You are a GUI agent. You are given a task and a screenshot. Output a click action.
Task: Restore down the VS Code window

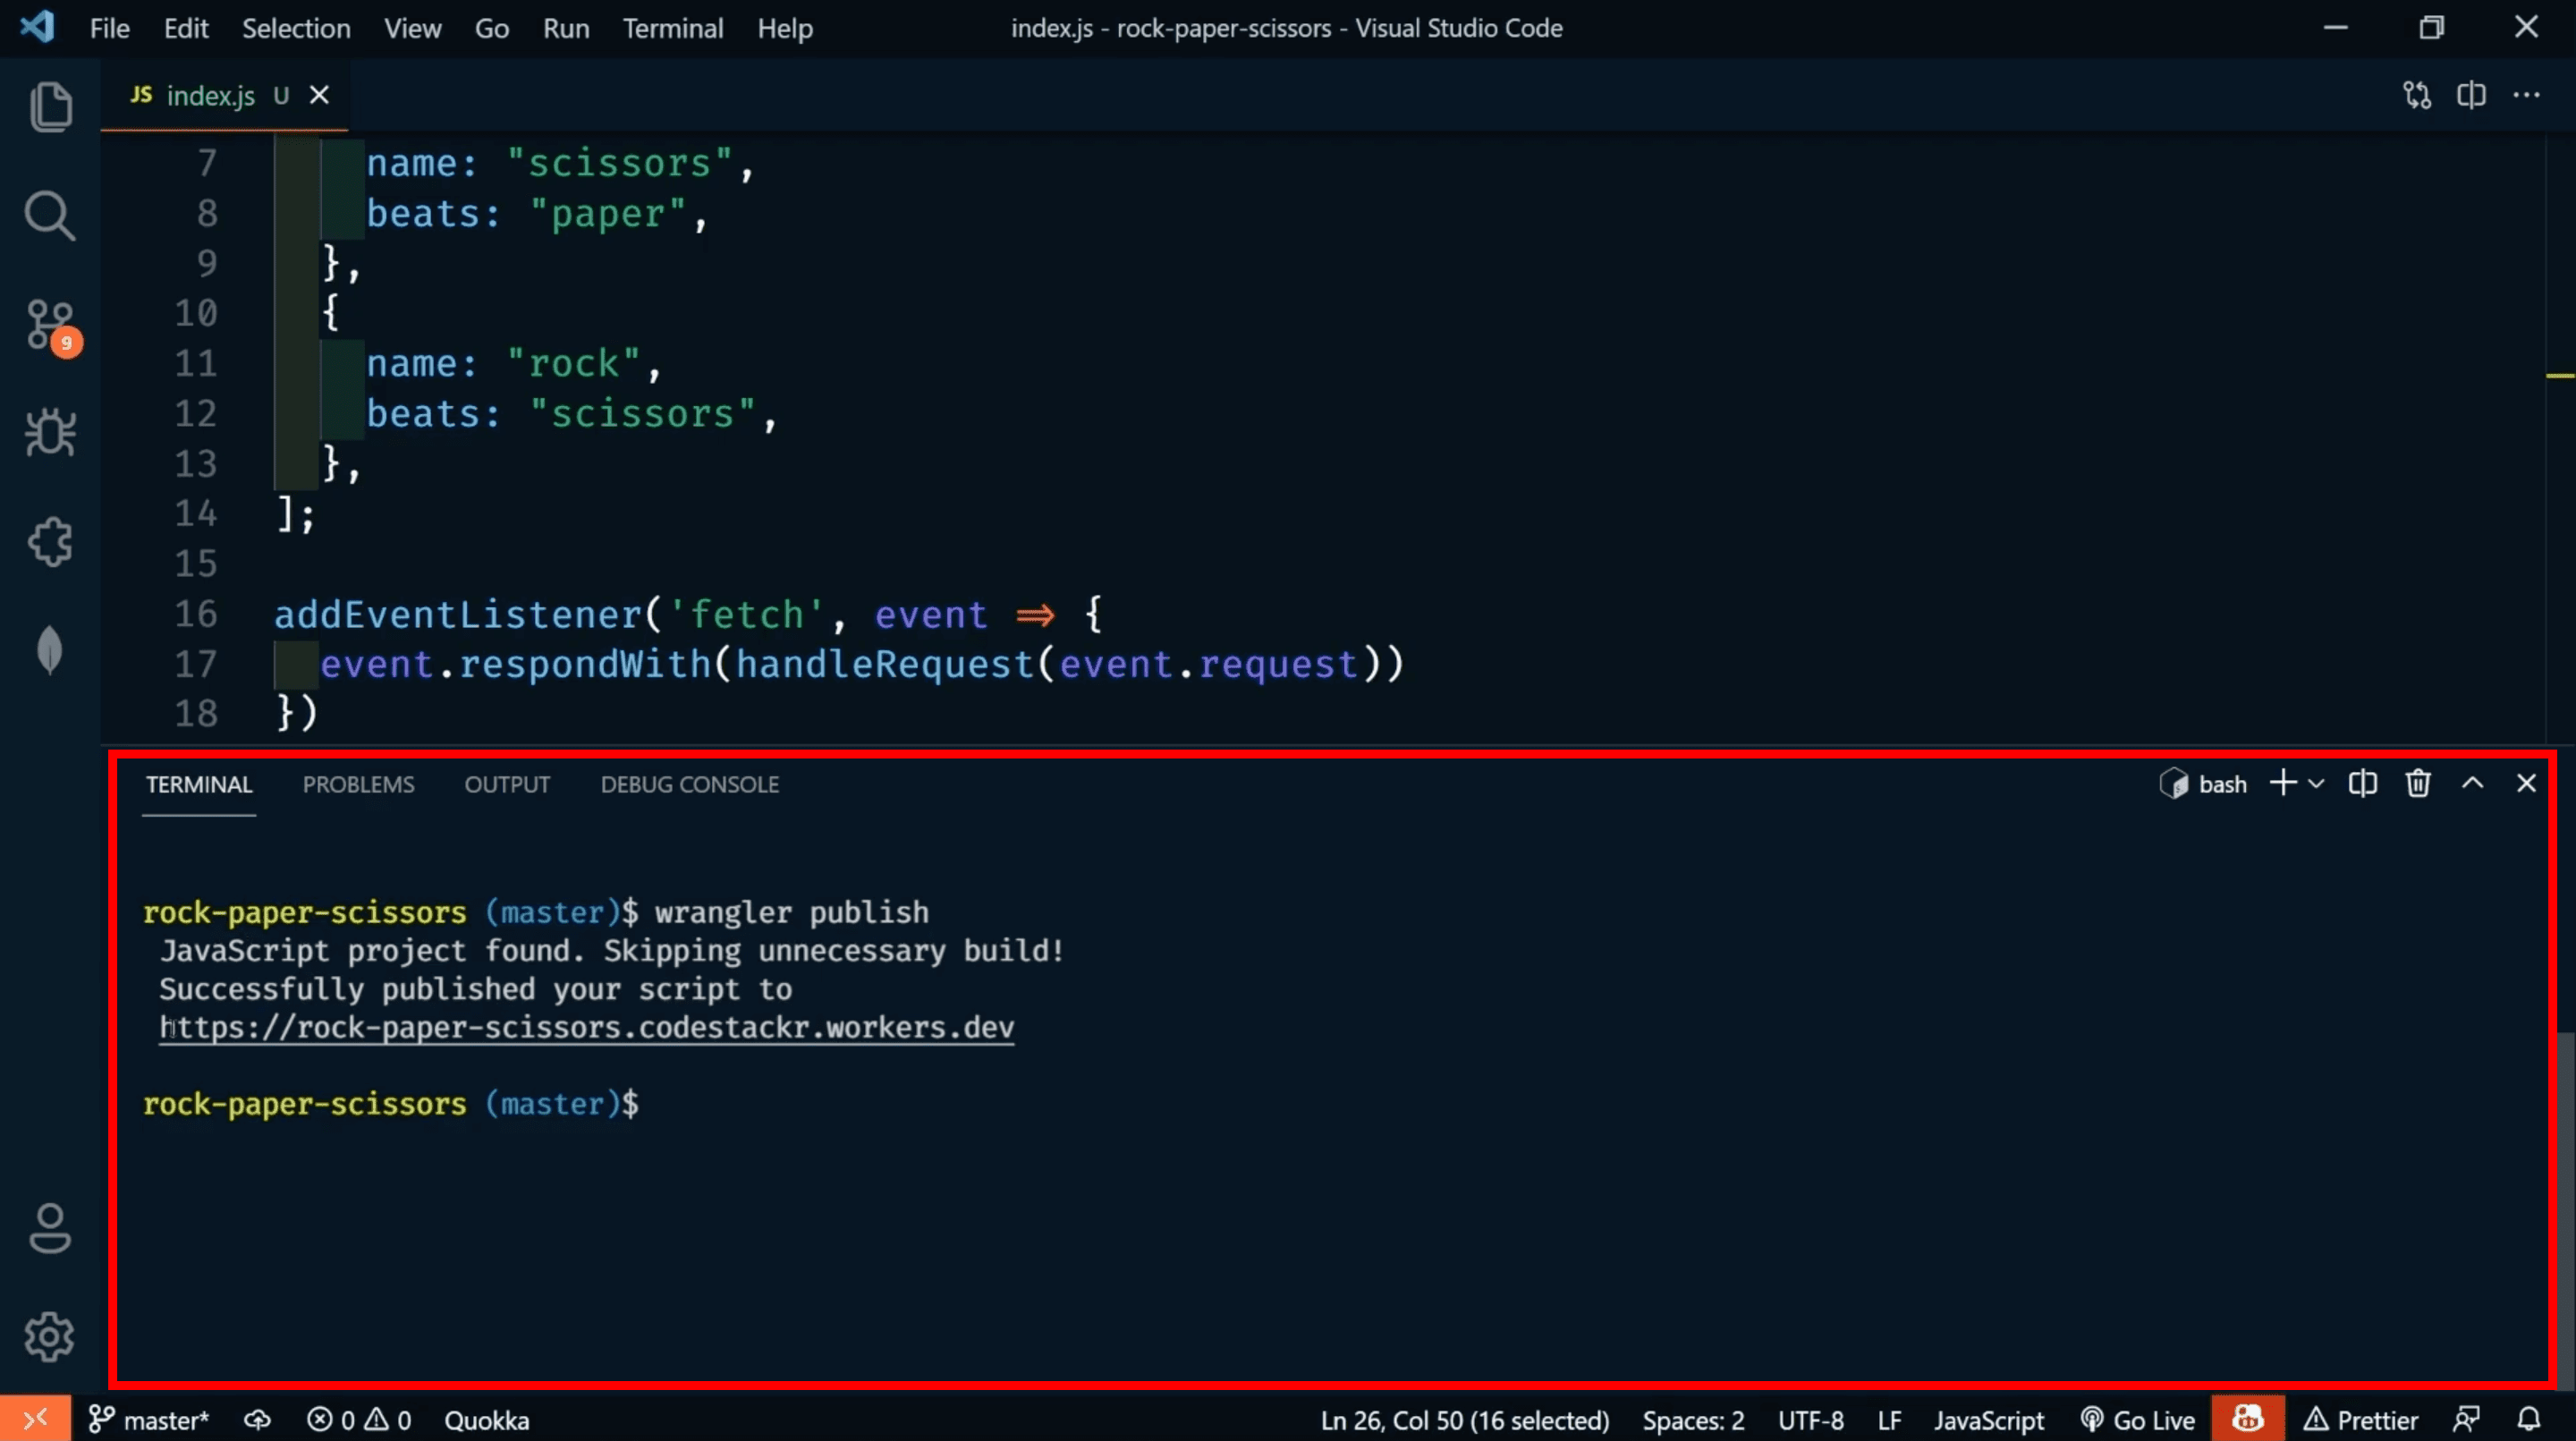point(2431,27)
